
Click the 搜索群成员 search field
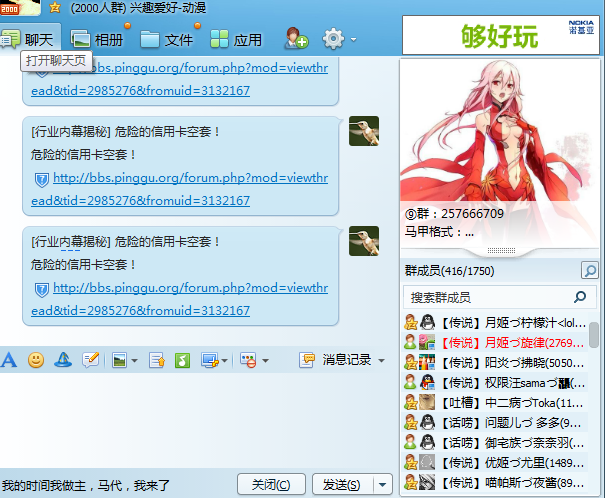pos(500,297)
